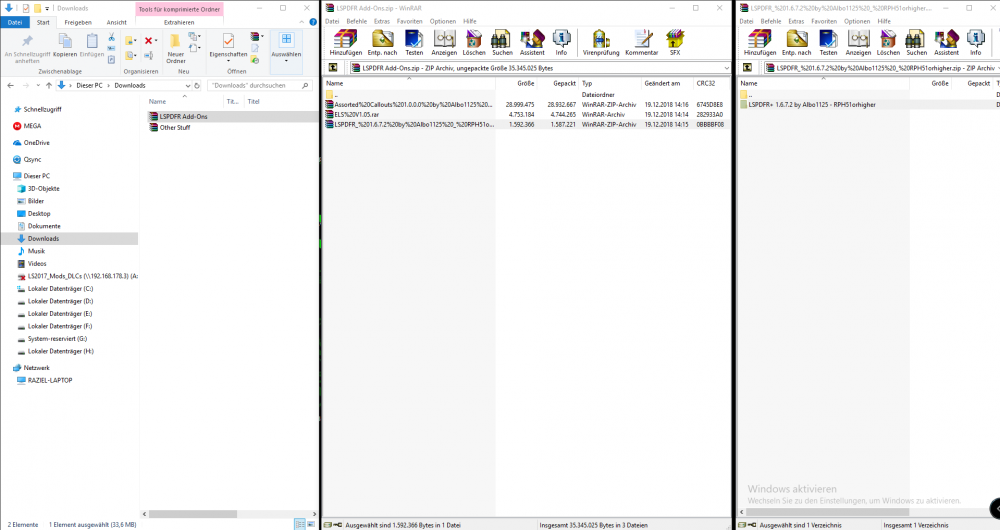Open Befehle menu in LSPDFR Add-Ons WinRAR

coord(357,21)
